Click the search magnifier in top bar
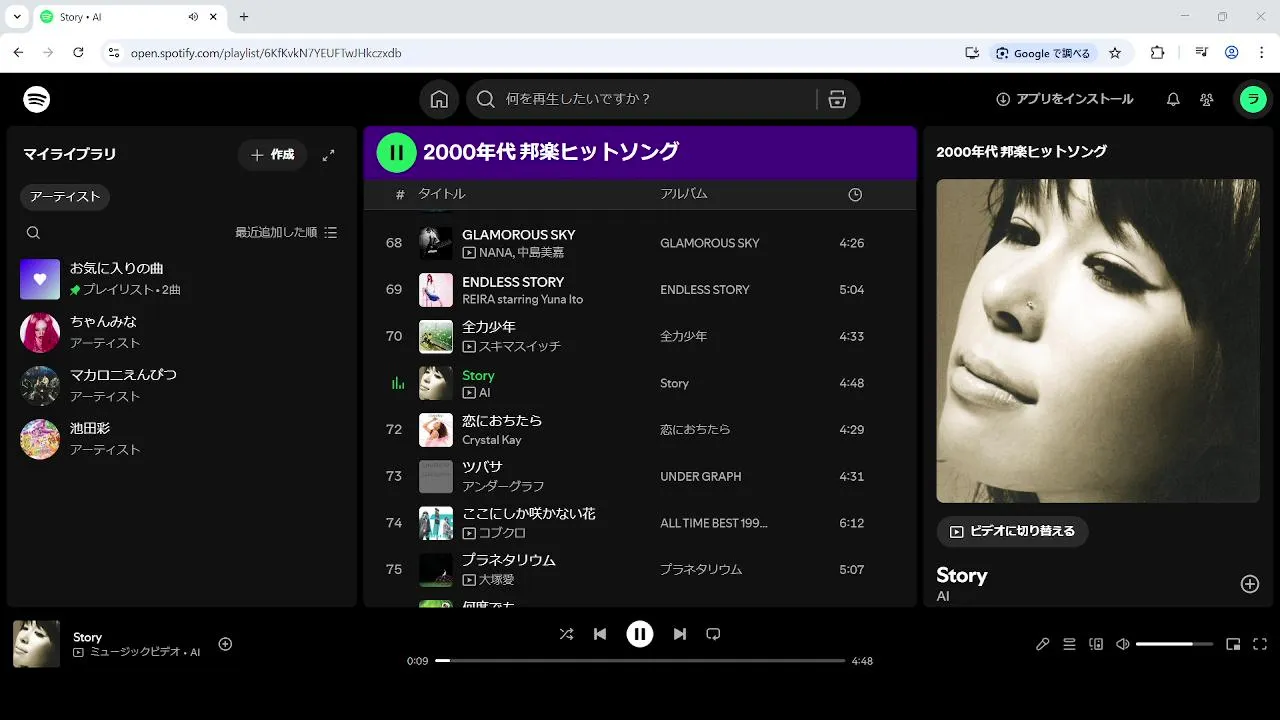The height and width of the screenshot is (720, 1280). point(486,99)
